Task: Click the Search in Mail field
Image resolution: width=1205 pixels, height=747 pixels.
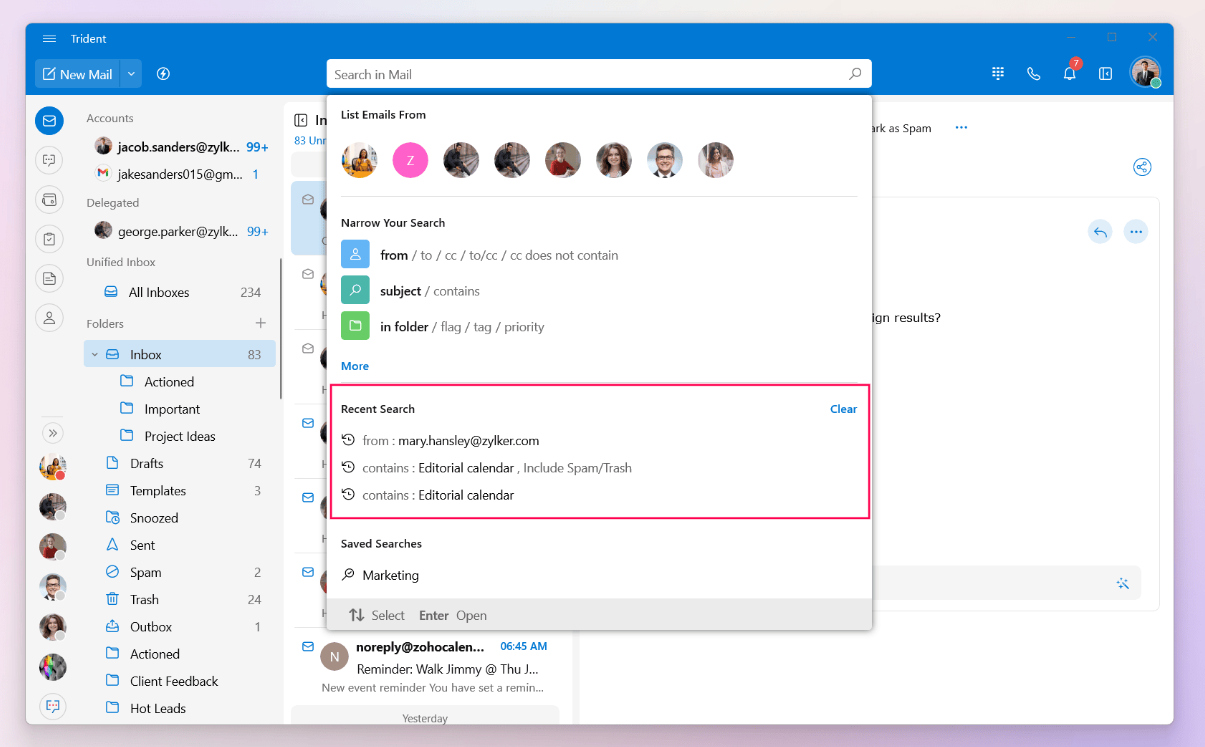Action: (599, 74)
